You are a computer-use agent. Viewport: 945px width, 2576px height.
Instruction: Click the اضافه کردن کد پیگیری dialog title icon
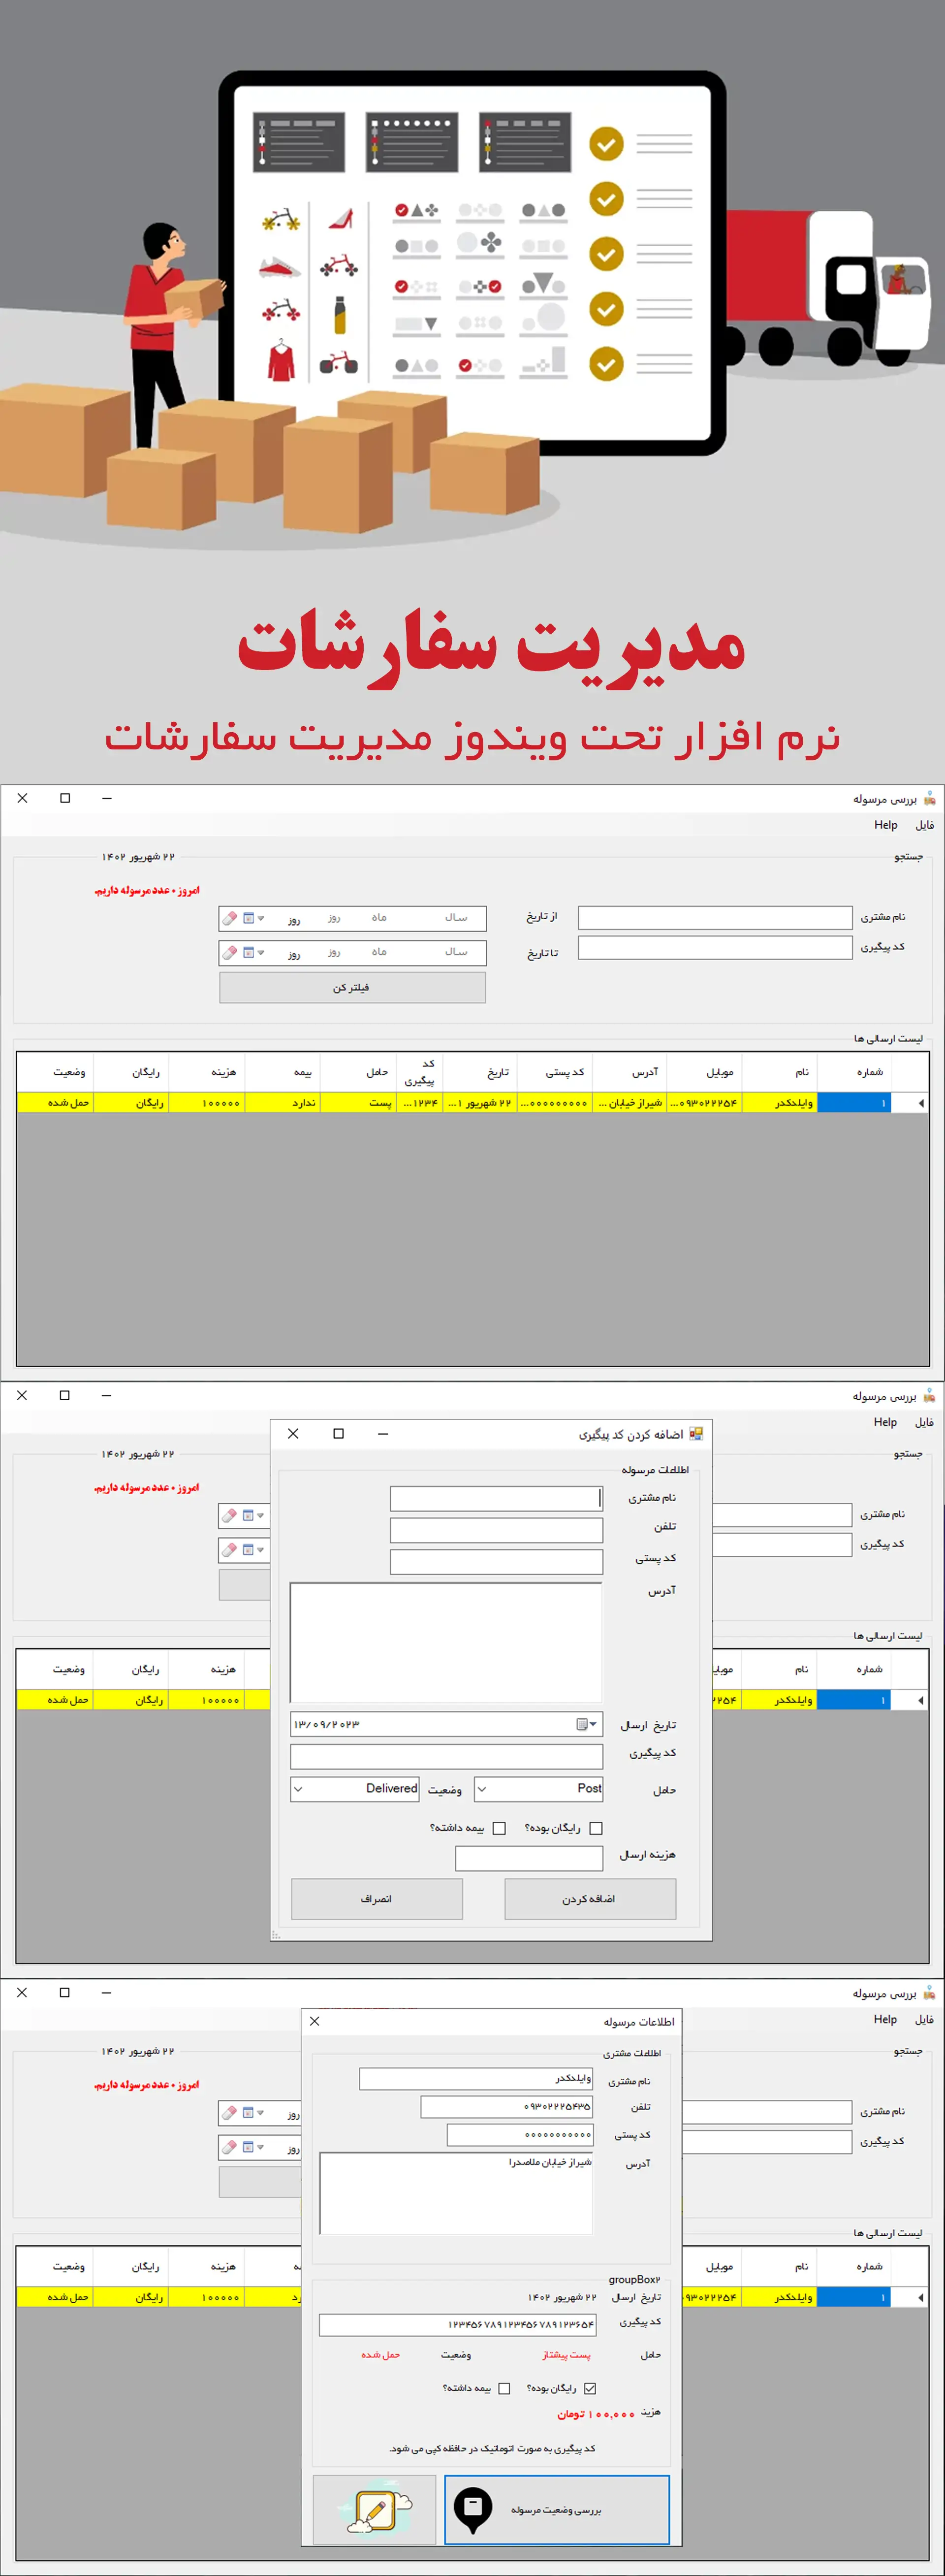(x=696, y=1433)
